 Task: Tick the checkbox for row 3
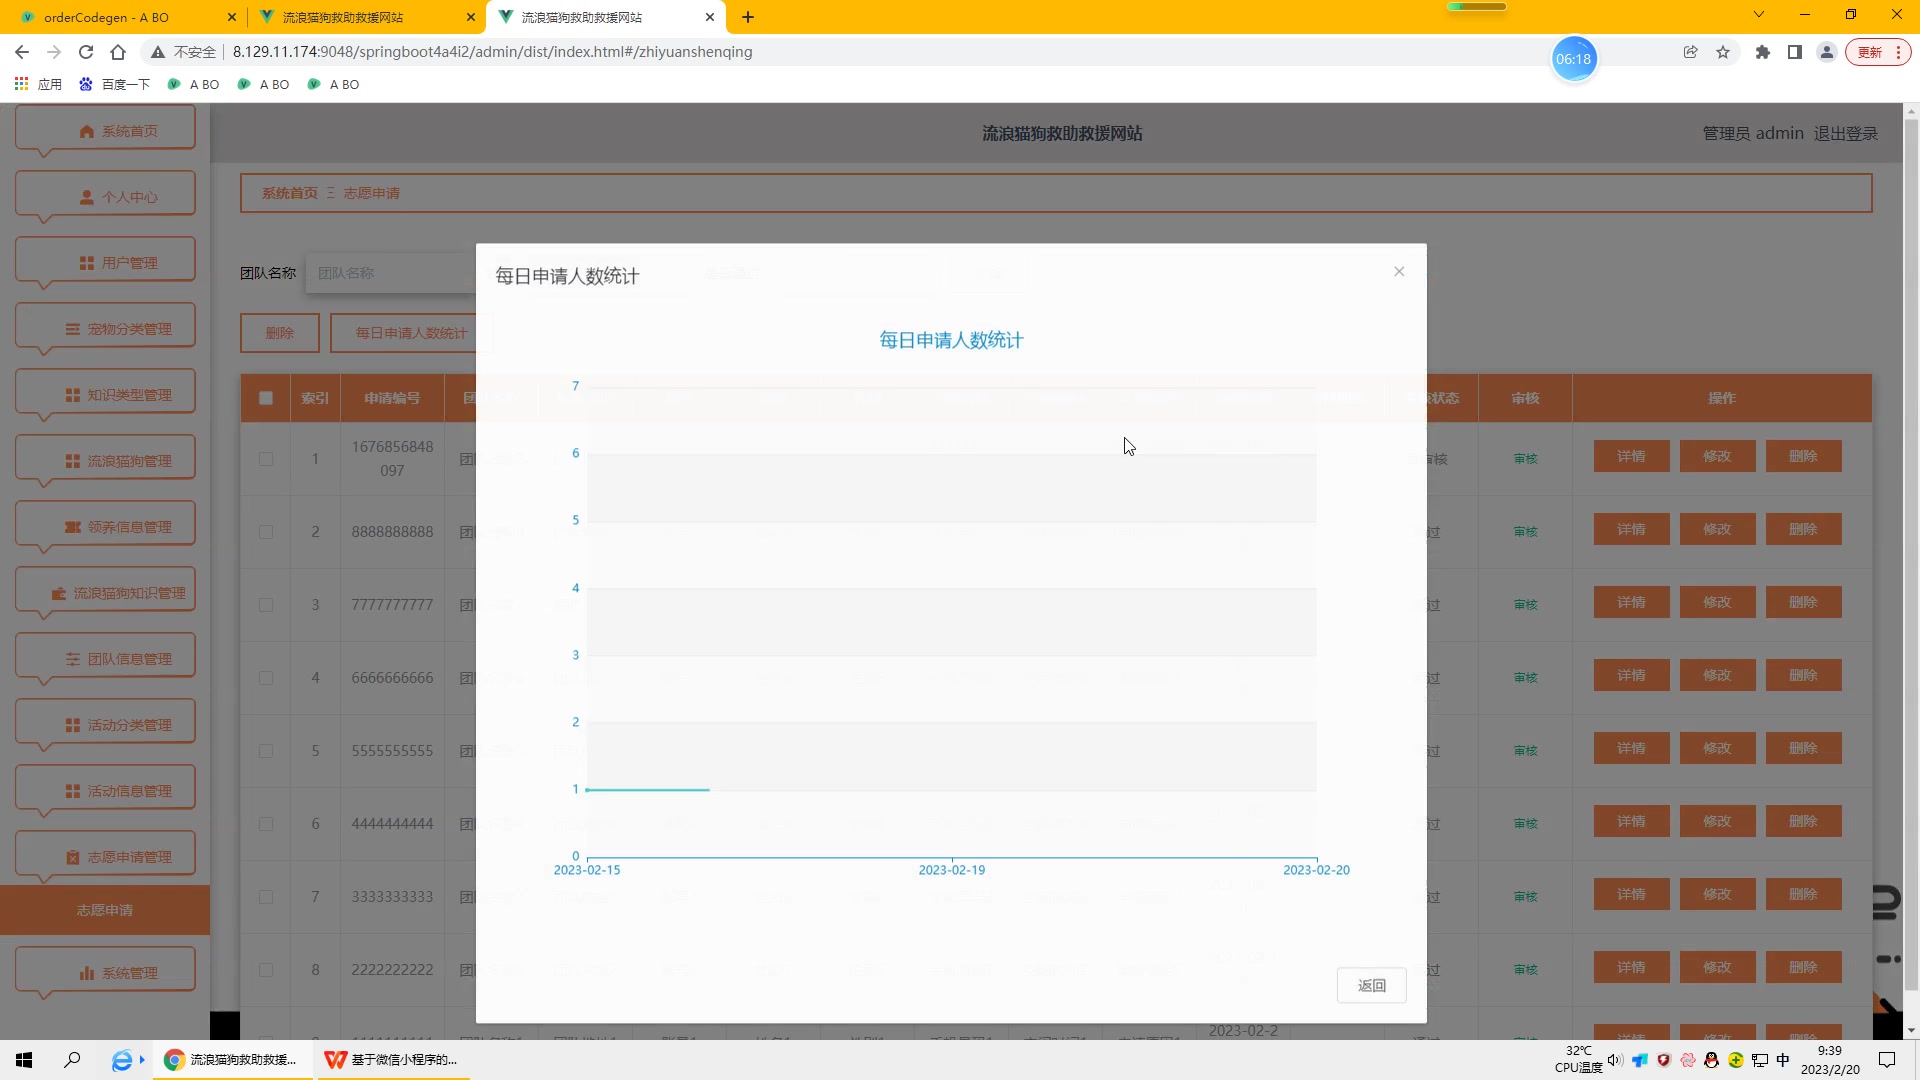[x=266, y=605]
